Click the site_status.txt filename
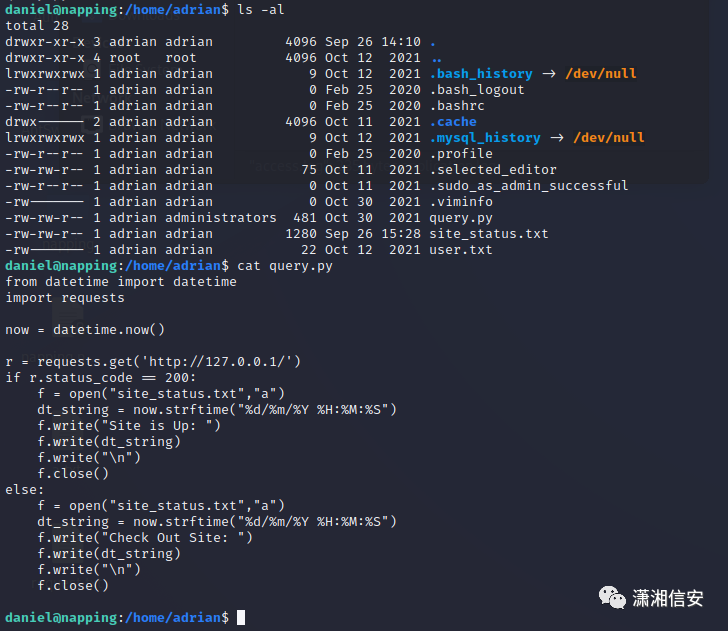This screenshot has width=728, height=631. (488, 234)
